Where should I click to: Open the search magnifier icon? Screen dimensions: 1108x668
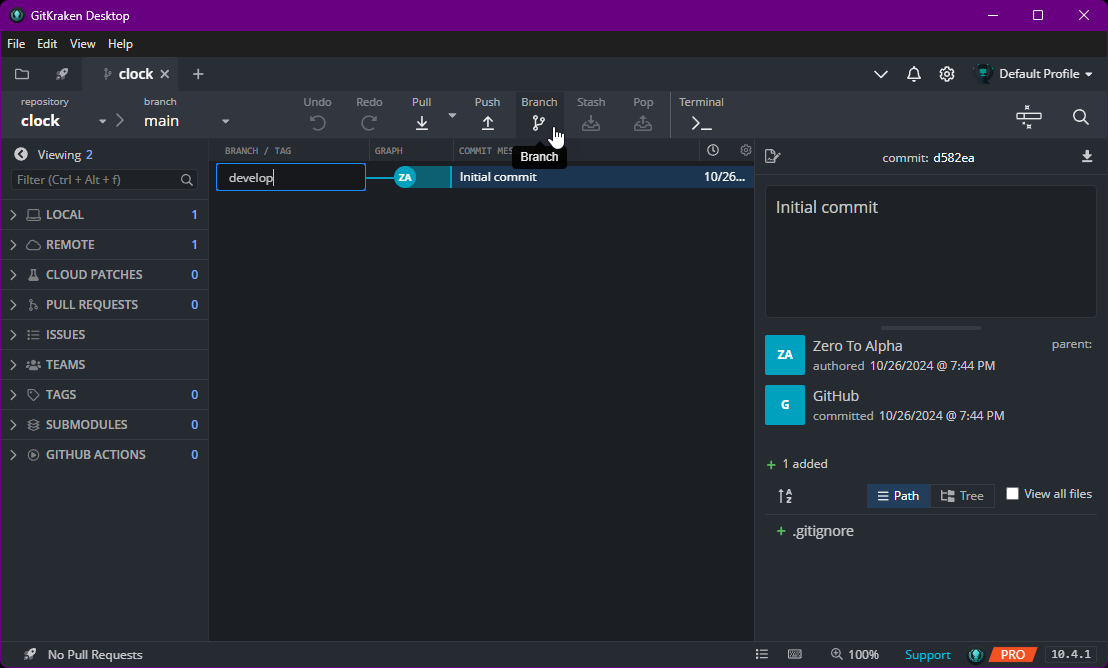pyautogui.click(x=1080, y=117)
